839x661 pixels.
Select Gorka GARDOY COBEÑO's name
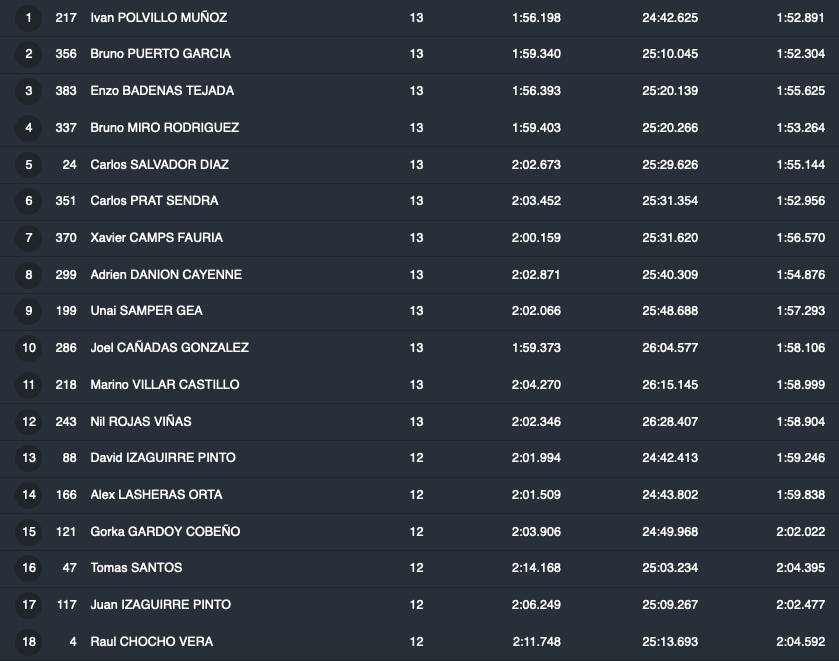click(x=165, y=531)
